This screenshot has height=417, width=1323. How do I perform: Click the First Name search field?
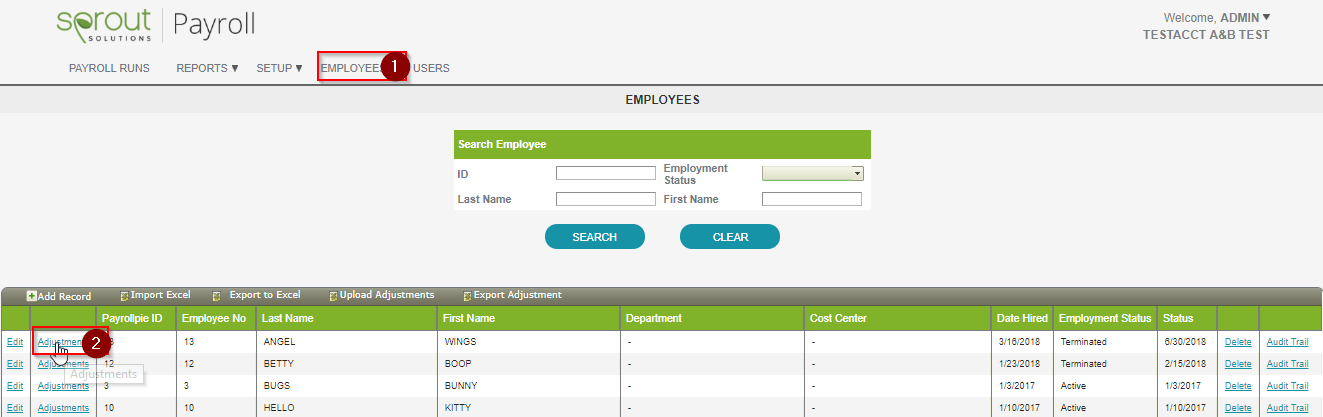(x=811, y=199)
